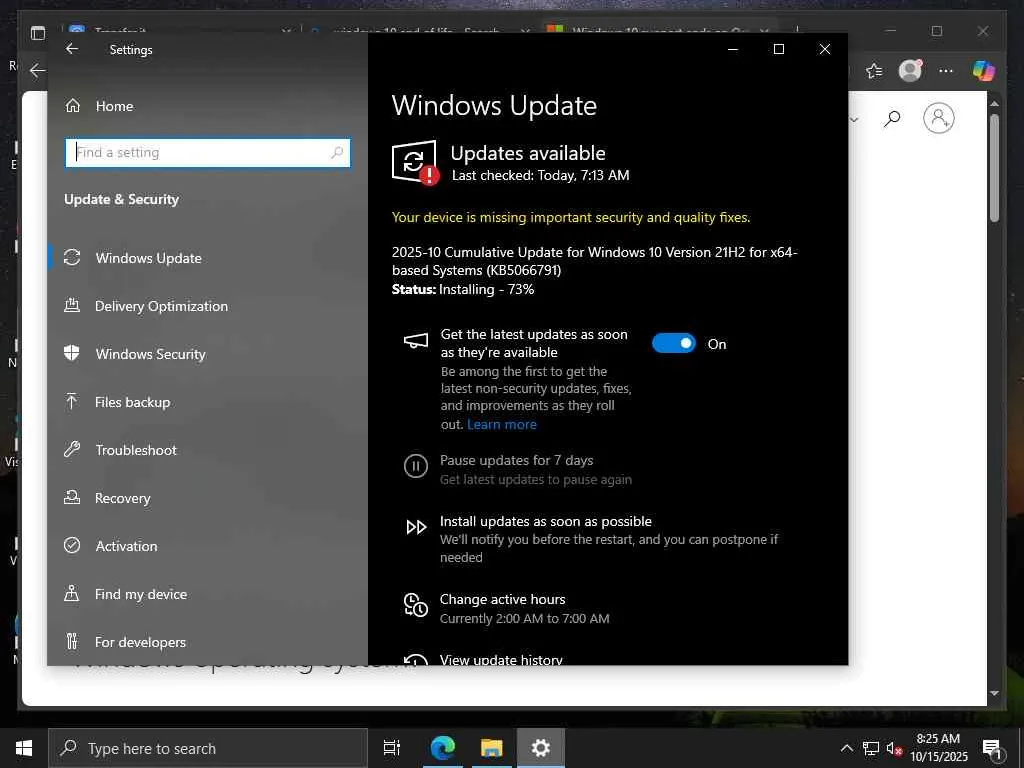Click the Edge page vertical scrollbar
The image size is (1024, 768).
click(994, 168)
